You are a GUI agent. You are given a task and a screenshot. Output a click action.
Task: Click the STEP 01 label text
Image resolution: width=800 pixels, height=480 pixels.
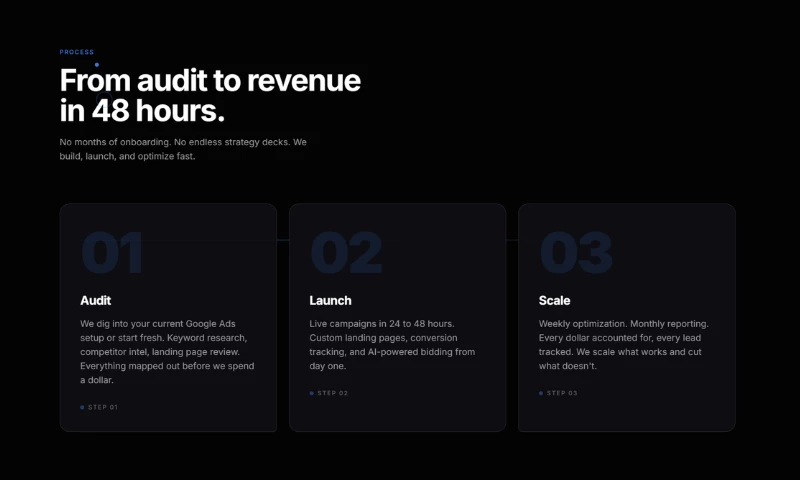tap(103, 407)
